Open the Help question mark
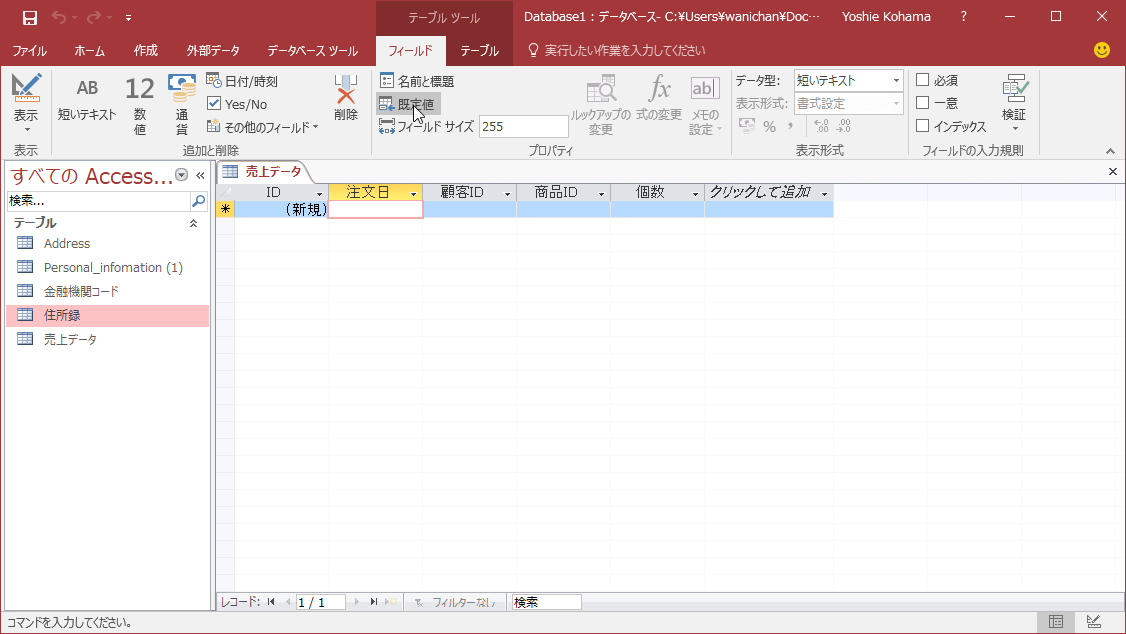The height and width of the screenshot is (634, 1126). (x=964, y=17)
